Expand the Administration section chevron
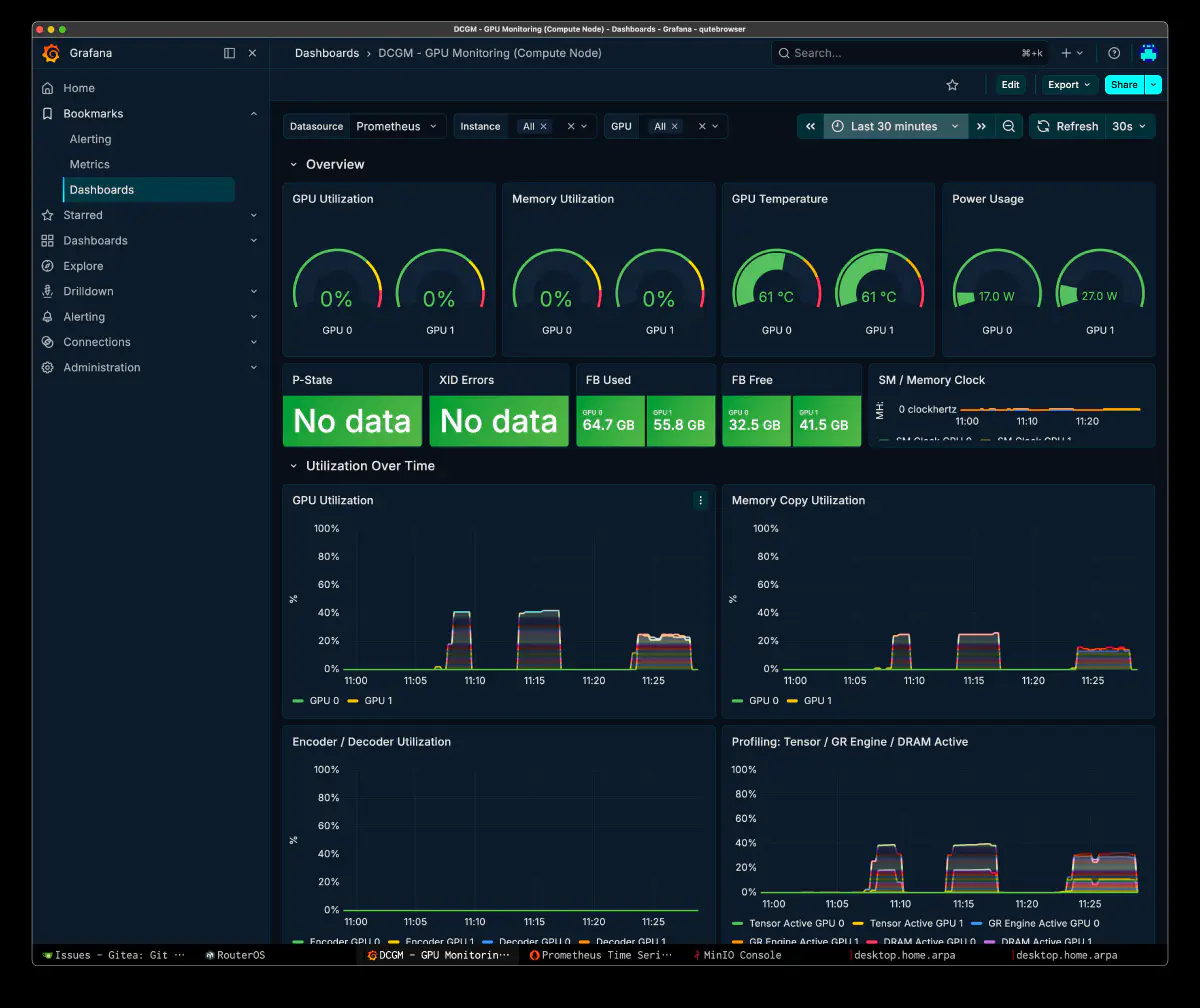1200x1008 pixels. [x=253, y=368]
